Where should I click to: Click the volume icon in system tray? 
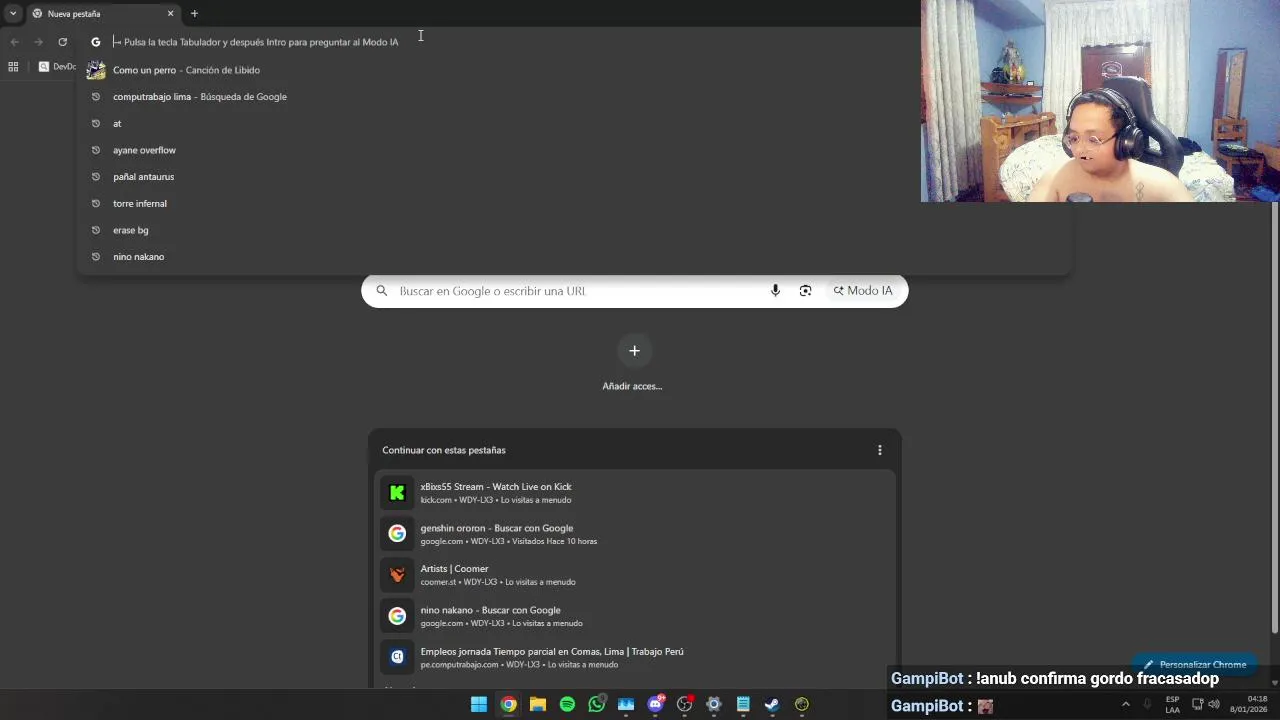tap(1214, 704)
